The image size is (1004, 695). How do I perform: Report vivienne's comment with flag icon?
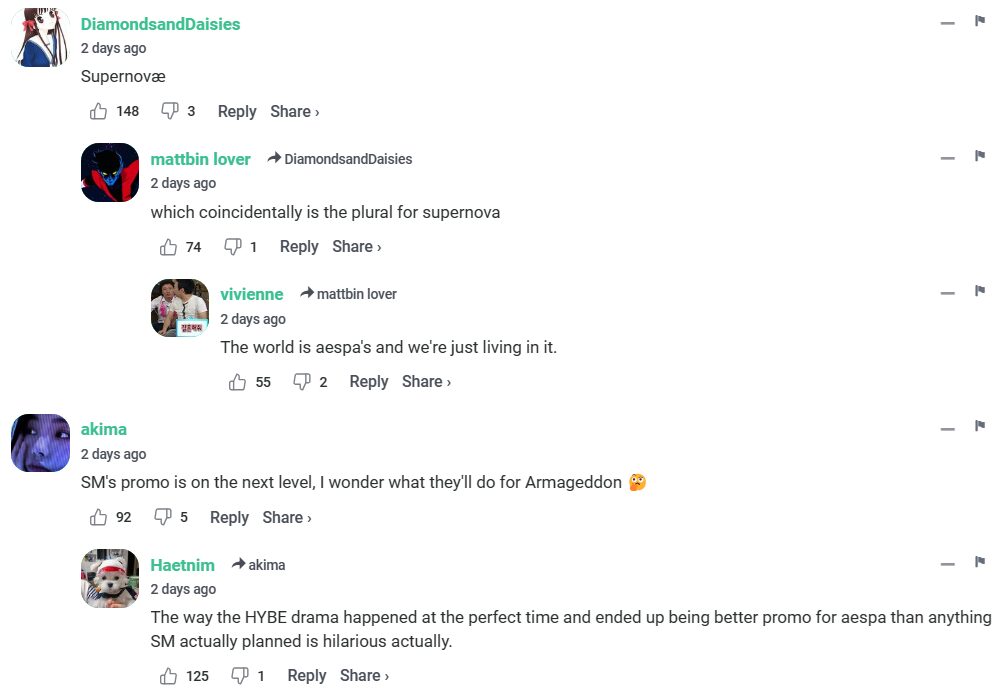pos(980,292)
